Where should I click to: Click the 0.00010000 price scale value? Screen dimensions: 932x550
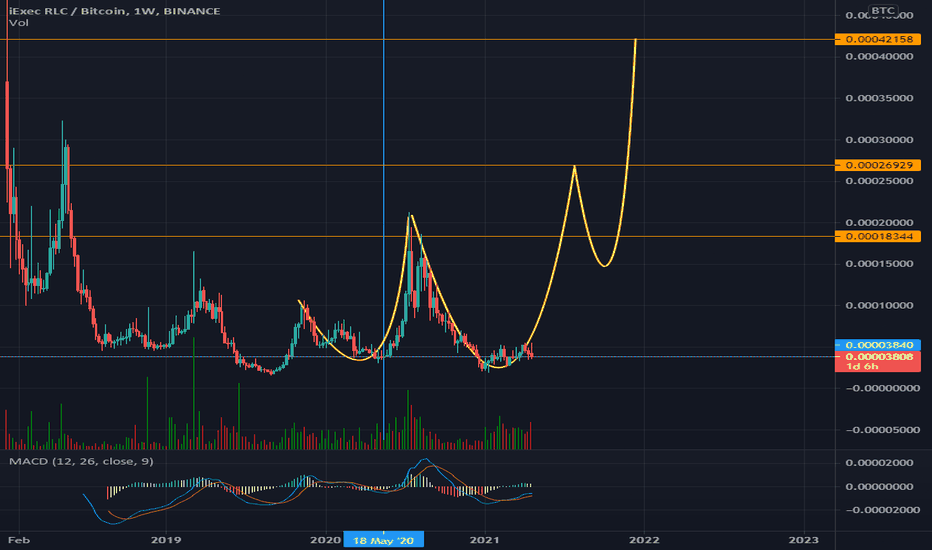(879, 305)
